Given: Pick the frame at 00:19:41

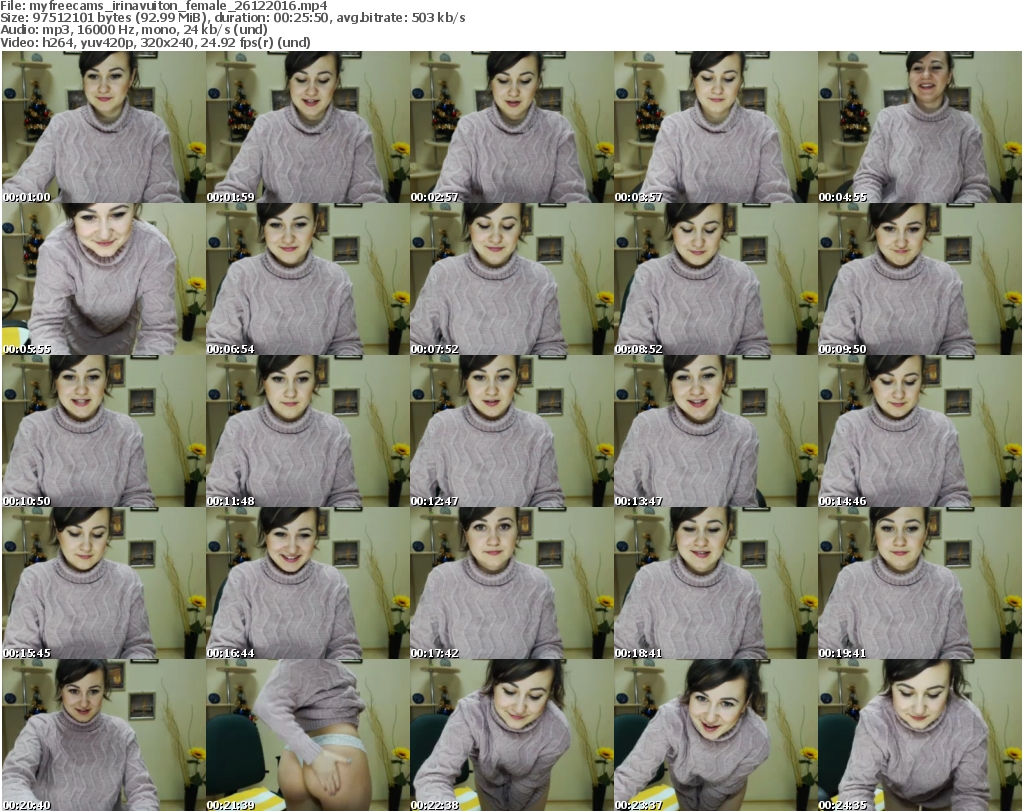Looking at the screenshot, I should [x=920, y=583].
